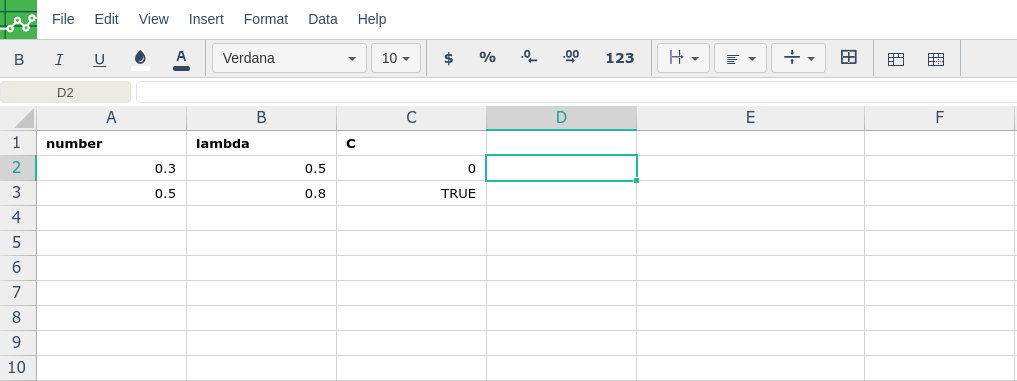Toggle underline formatting button

pyautogui.click(x=99, y=59)
